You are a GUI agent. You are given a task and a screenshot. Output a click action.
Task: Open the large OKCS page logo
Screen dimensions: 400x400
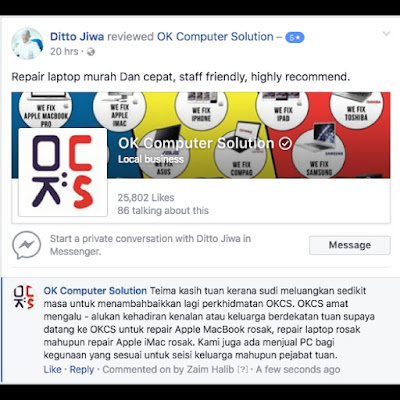tap(63, 172)
